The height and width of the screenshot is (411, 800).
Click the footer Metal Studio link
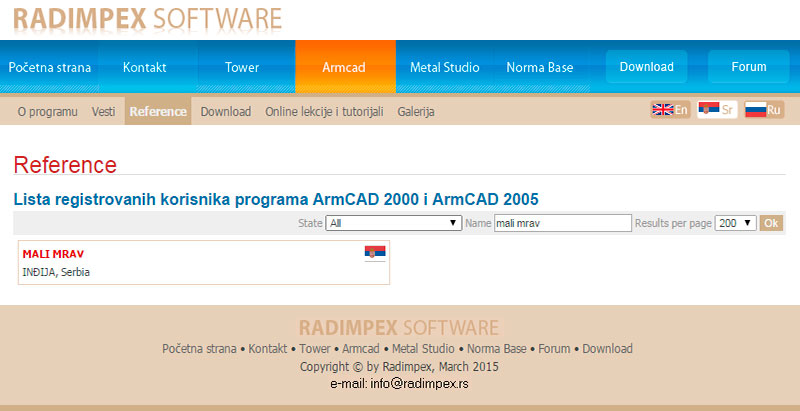[x=423, y=349]
